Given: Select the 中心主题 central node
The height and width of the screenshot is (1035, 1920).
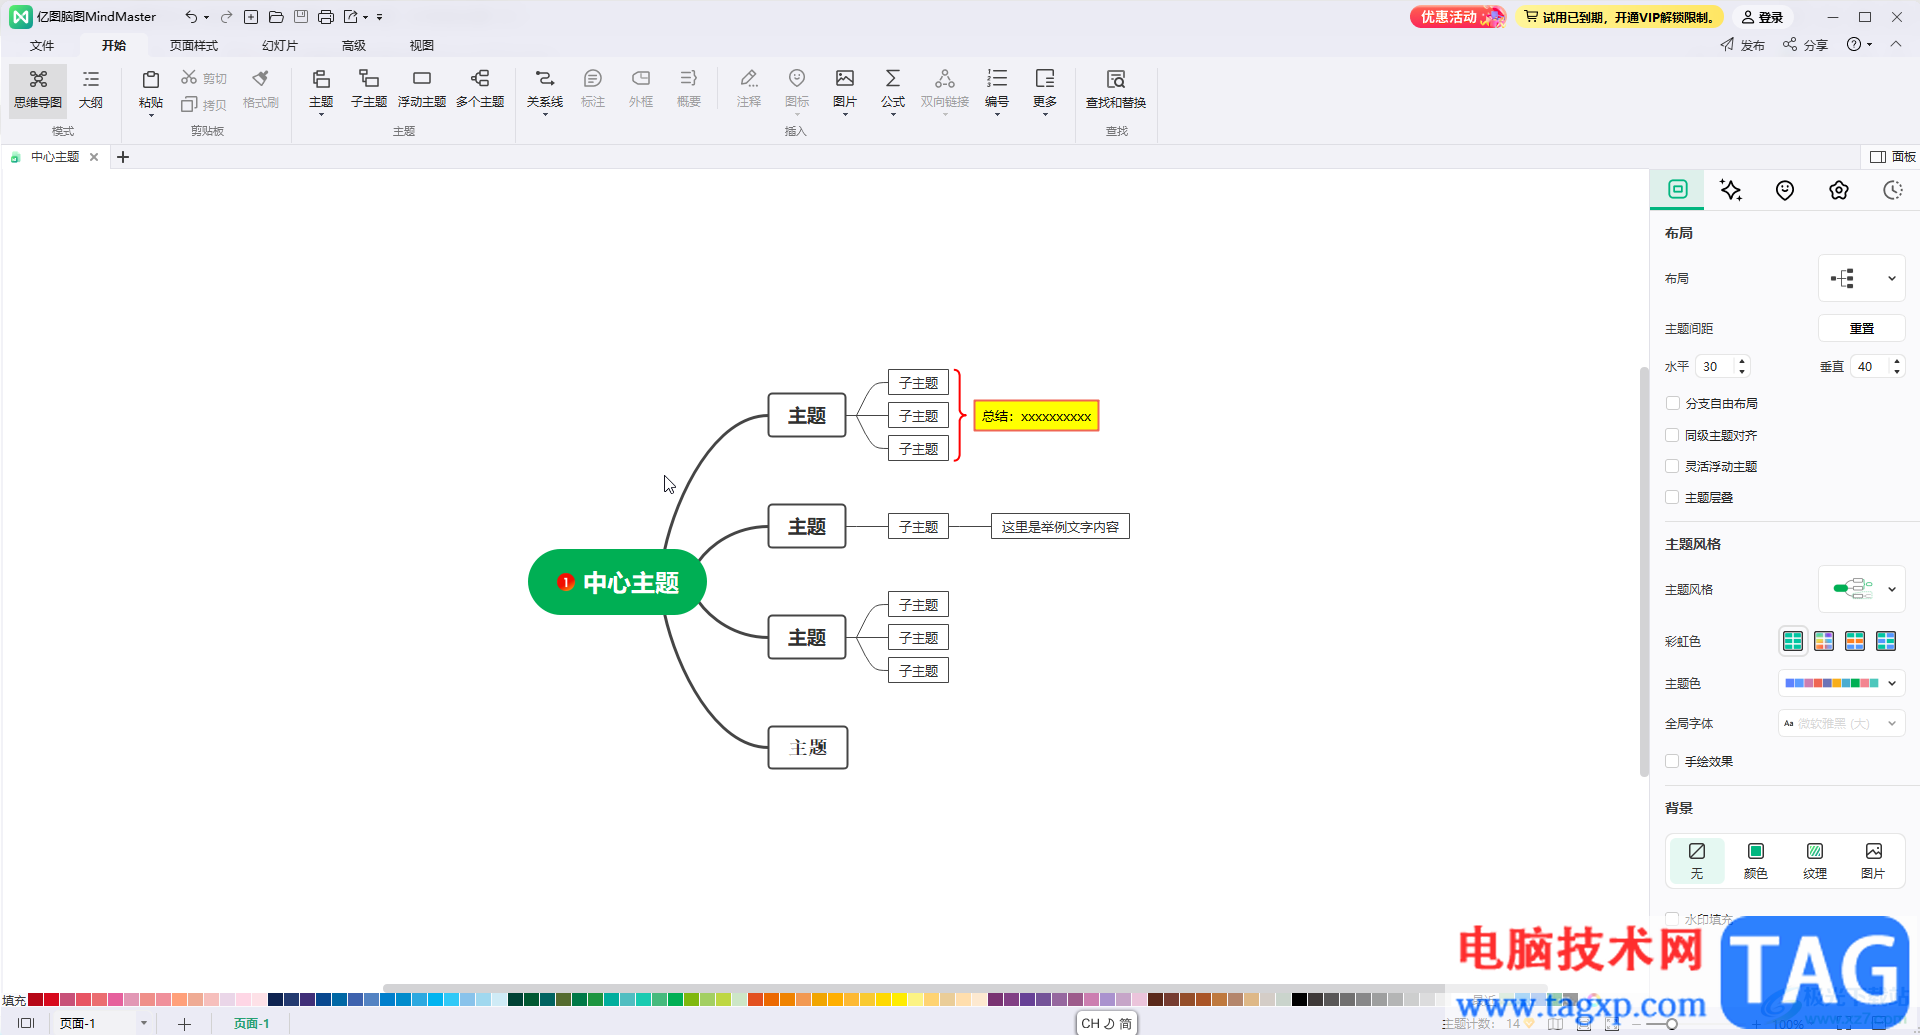Looking at the screenshot, I should [617, 582].
